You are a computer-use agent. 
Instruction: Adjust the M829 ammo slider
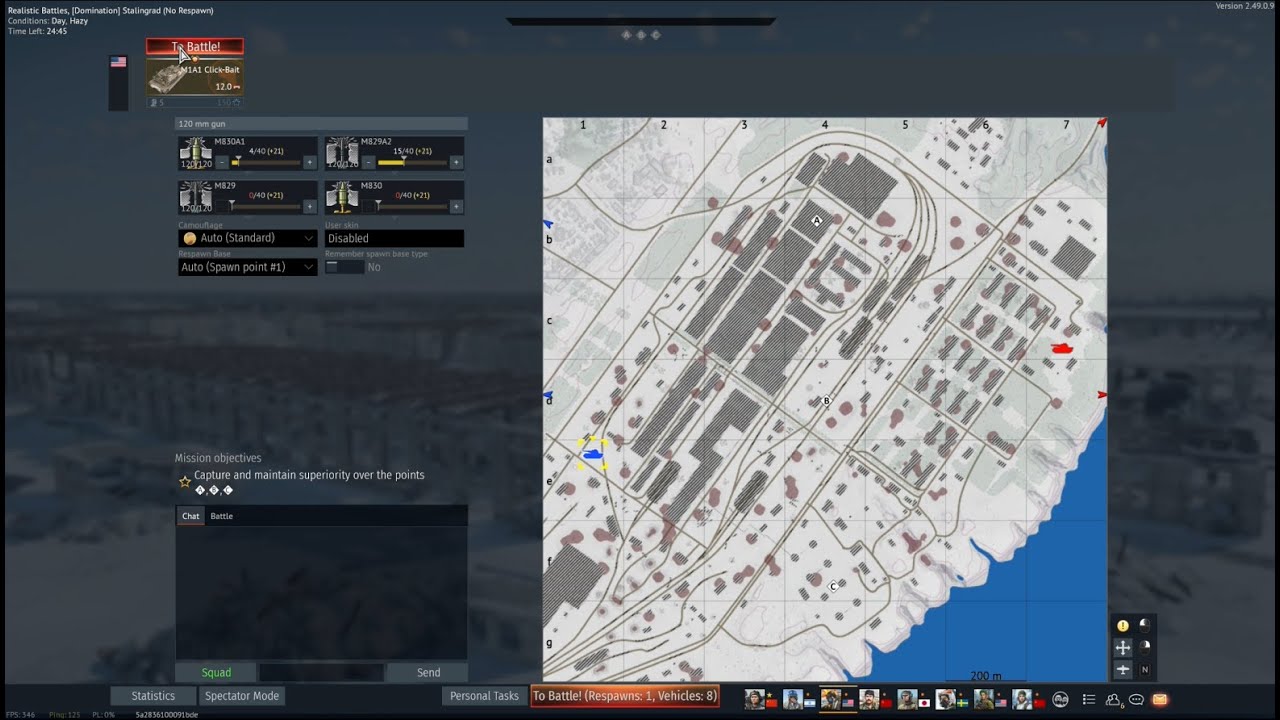coord(266,205)
